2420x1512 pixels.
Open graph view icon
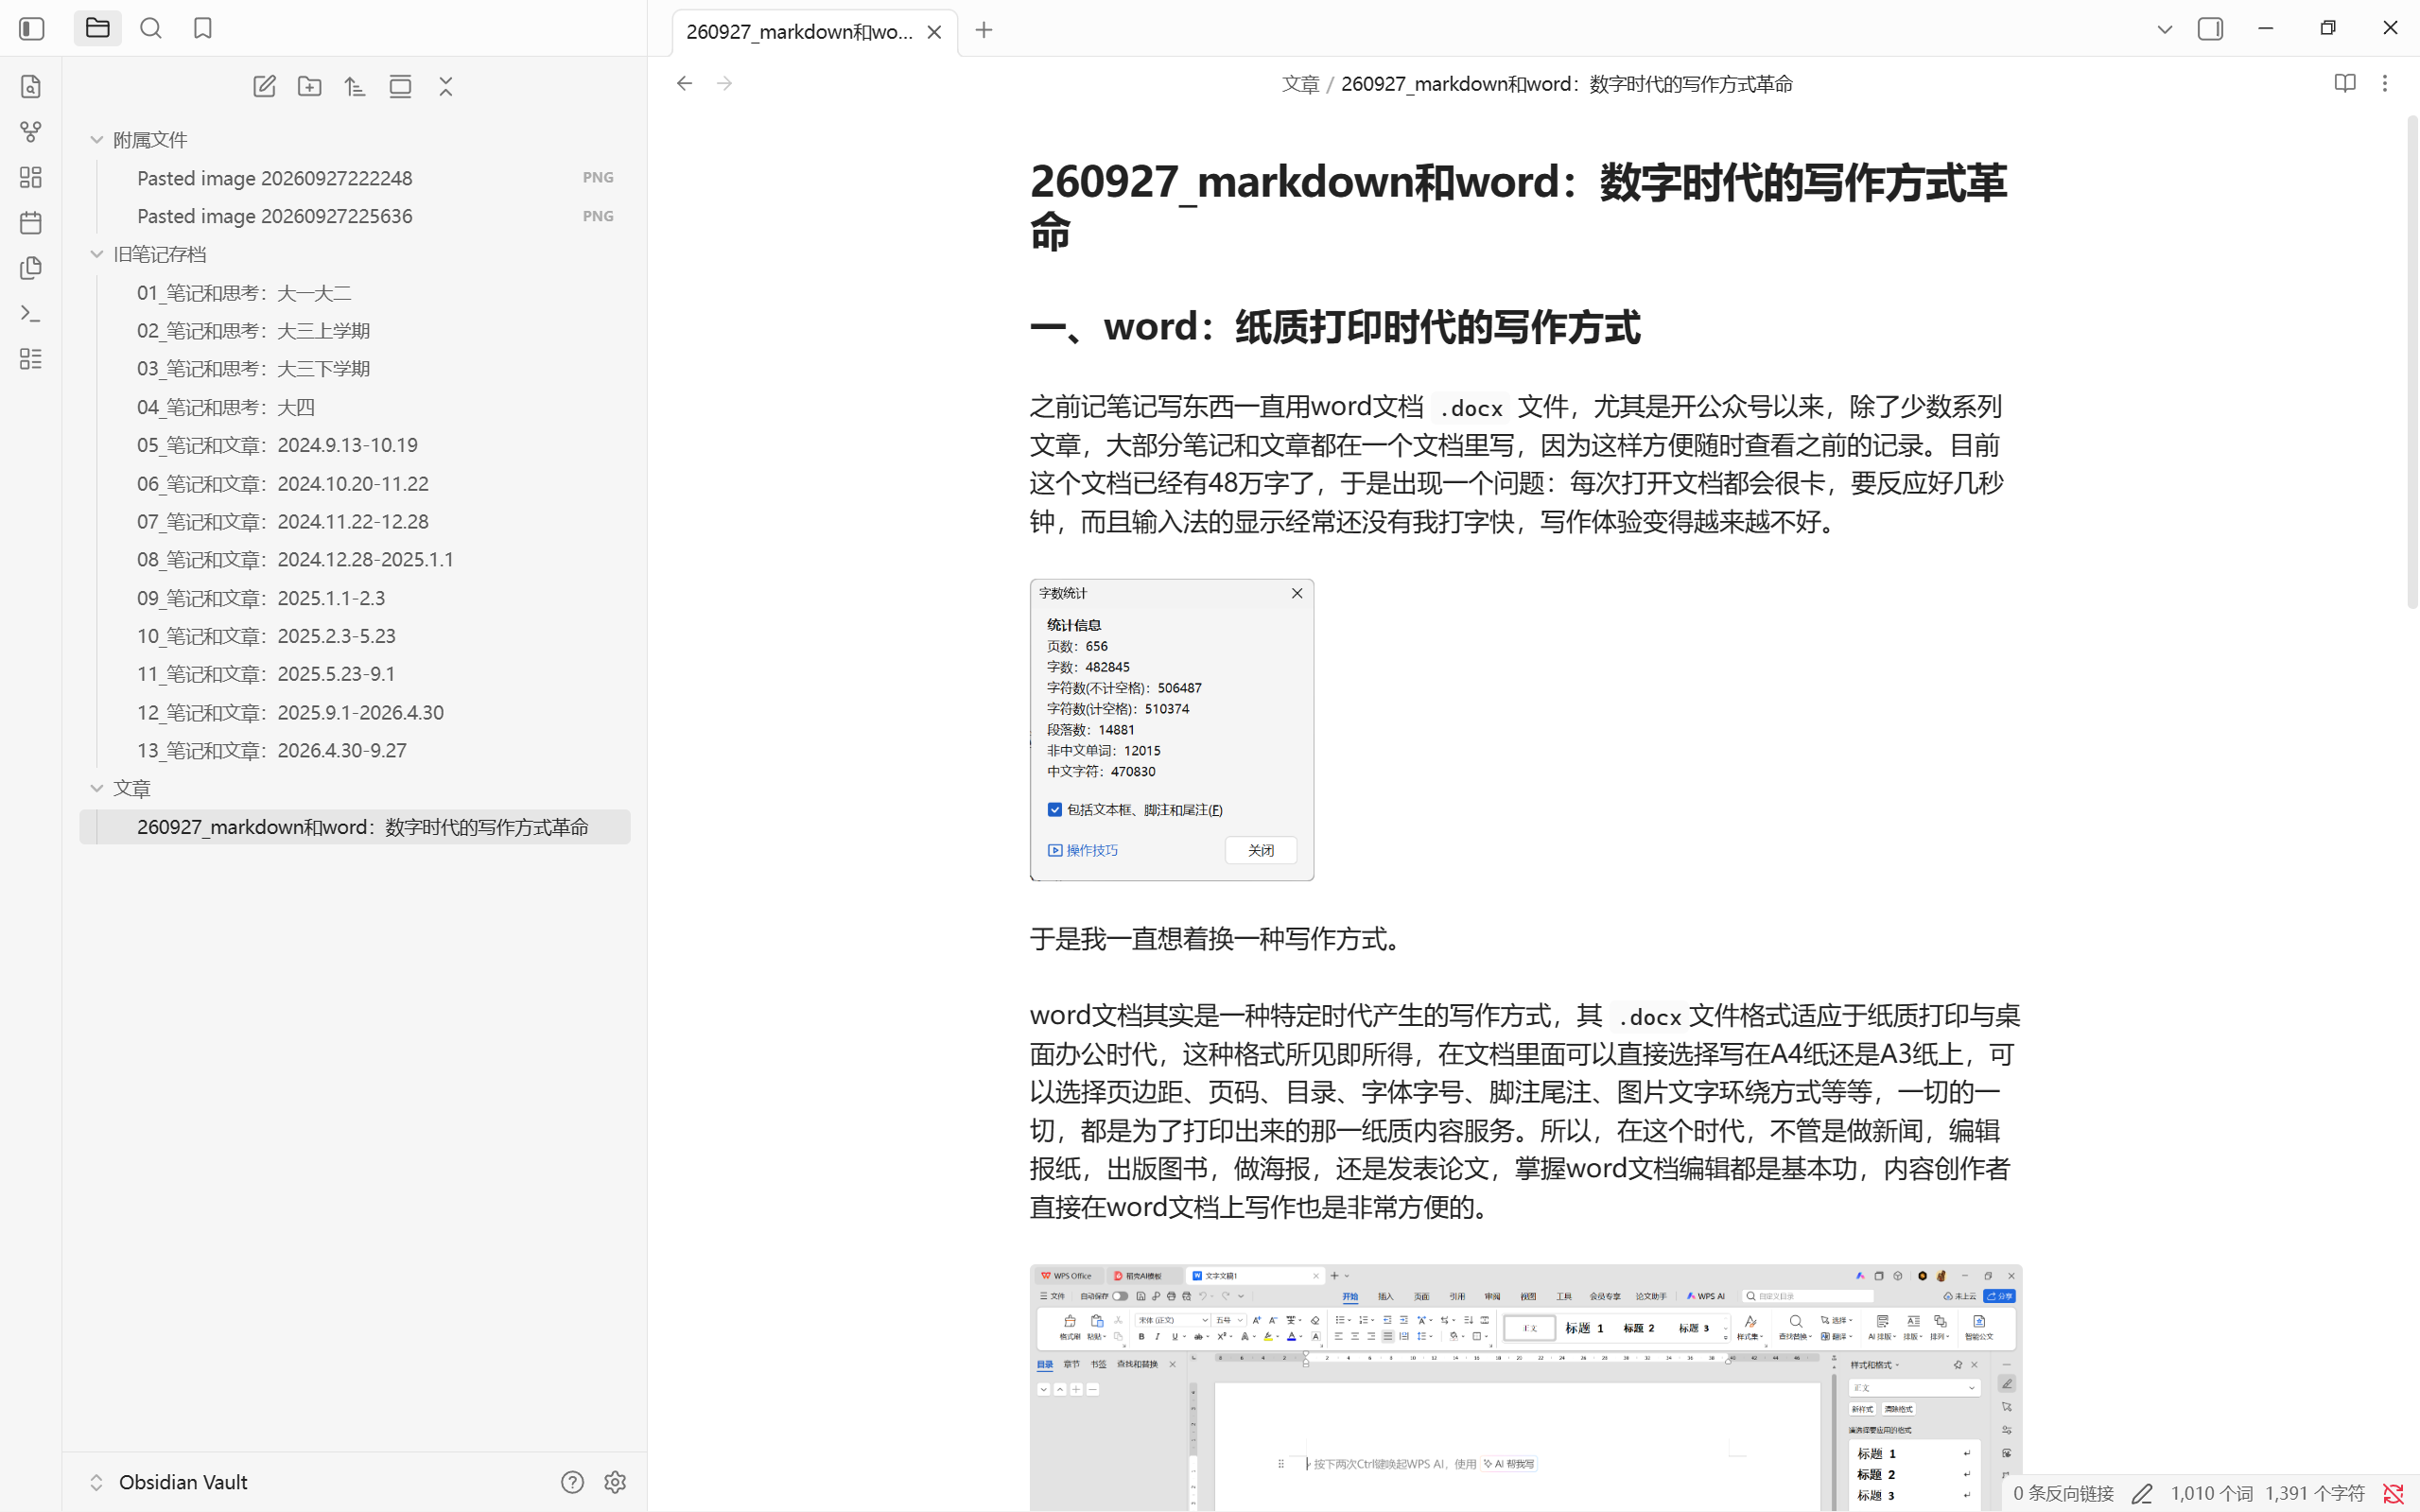[x=31, y=132]
